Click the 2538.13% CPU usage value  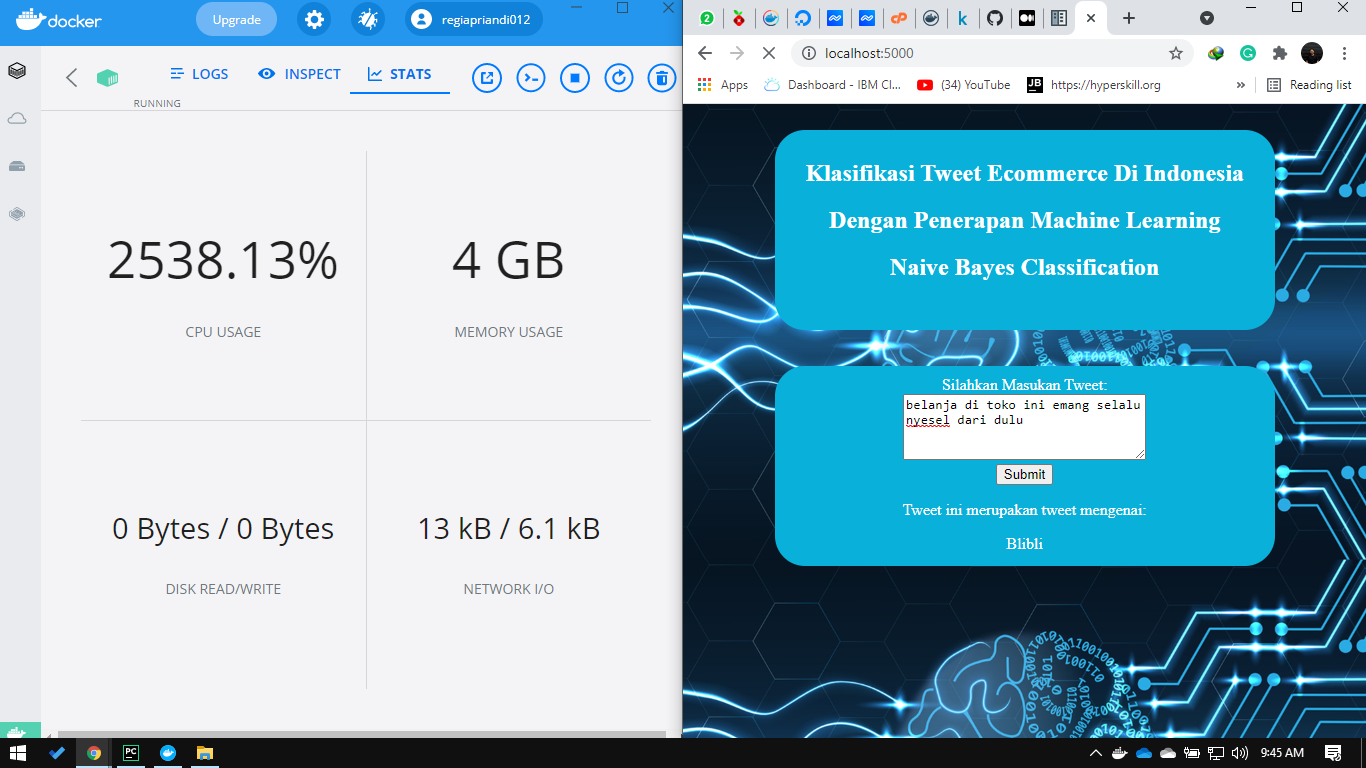tap(223, 260)
